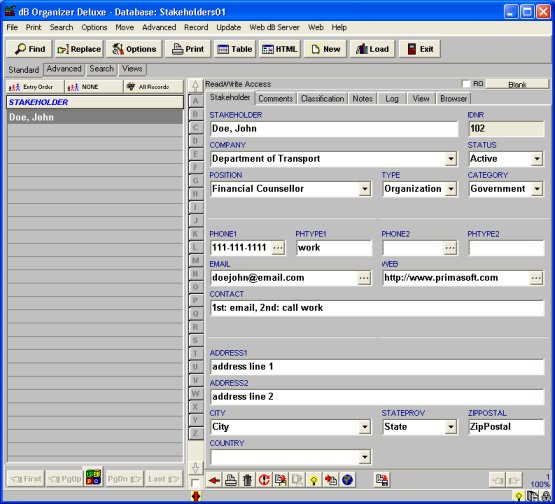
Task: Click the Replace toolbar button
Action: [79, 49]
